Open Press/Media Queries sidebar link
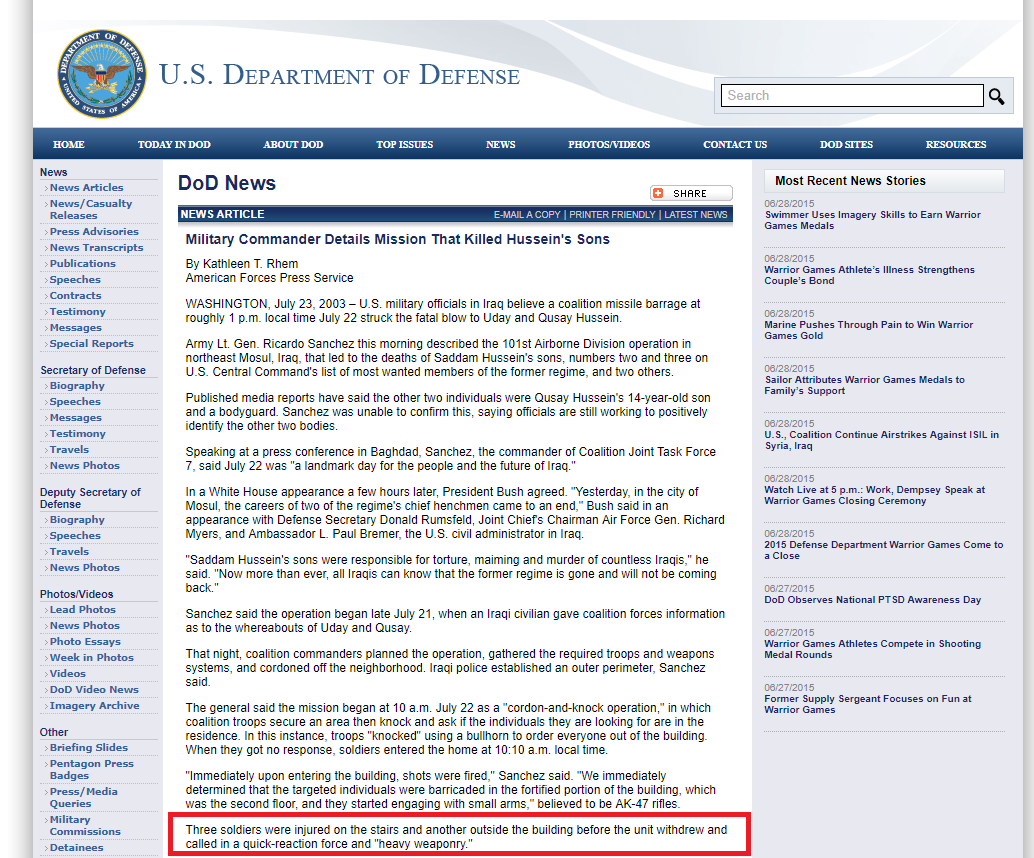 84,797
